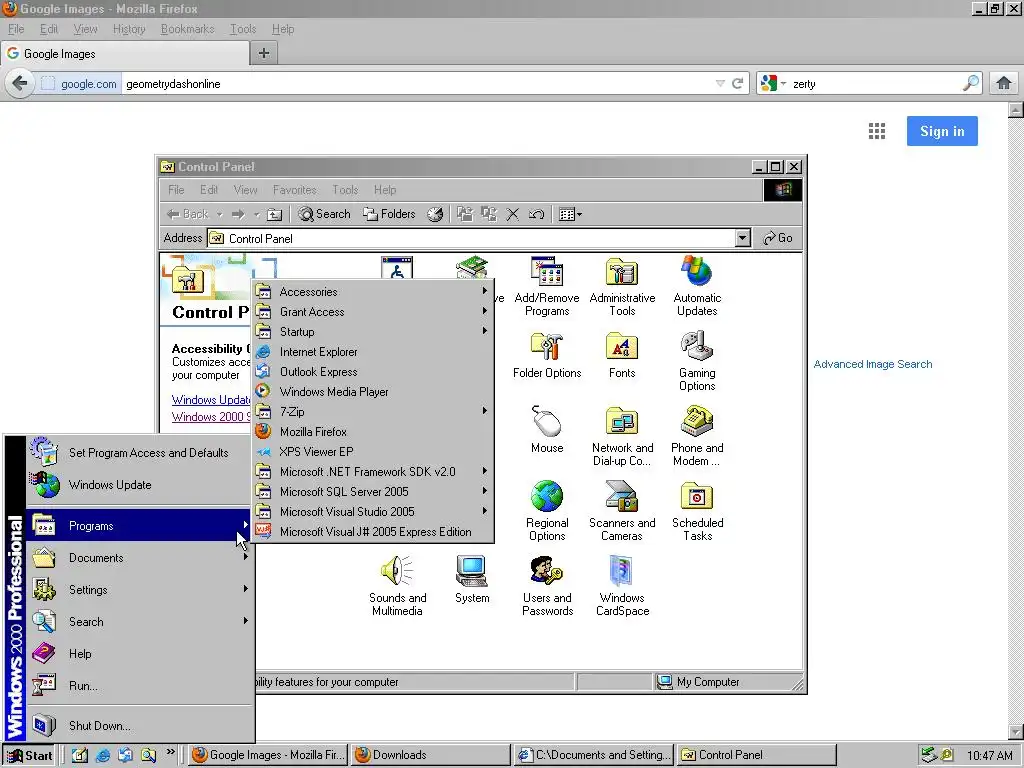Screen dimensions: 1024x768
Task: Launch Internet Explorer from Programs menu
Action: click(x=372, y=352)
